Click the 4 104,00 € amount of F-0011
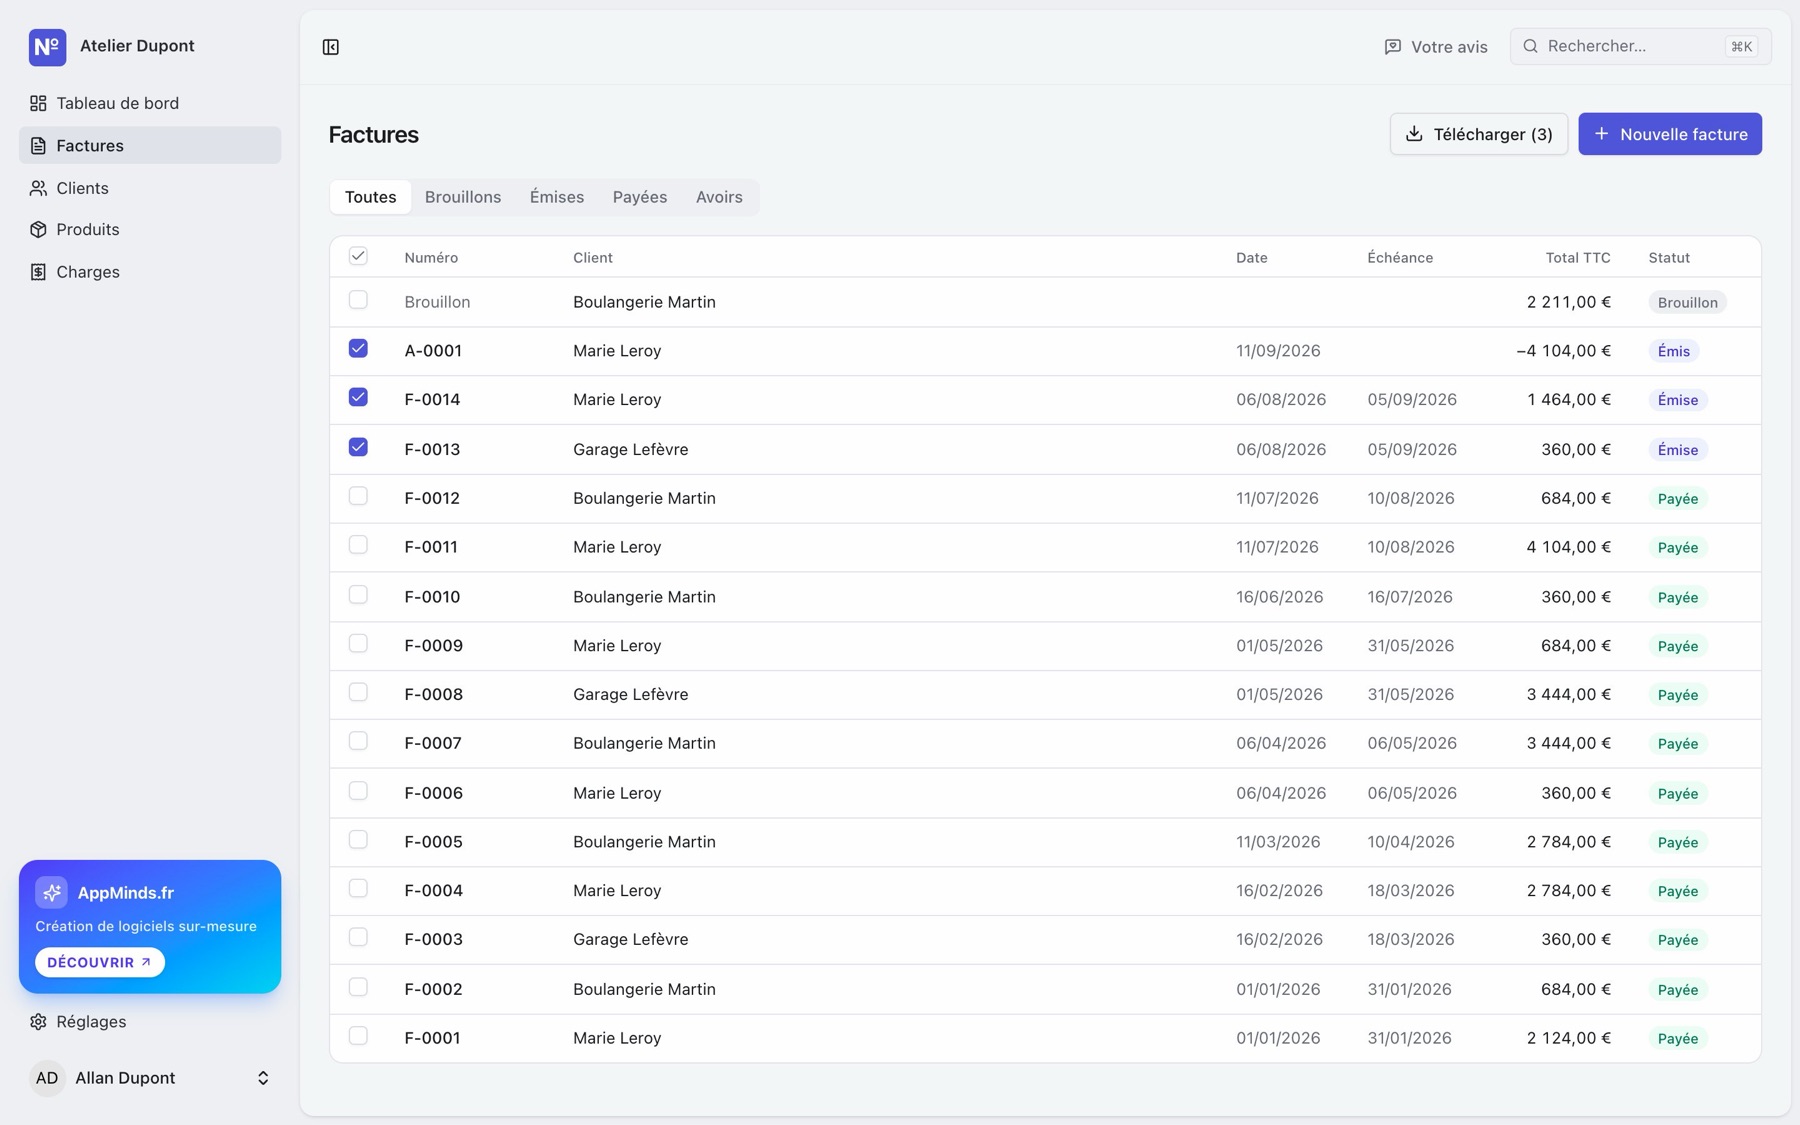 point(1569,547)
